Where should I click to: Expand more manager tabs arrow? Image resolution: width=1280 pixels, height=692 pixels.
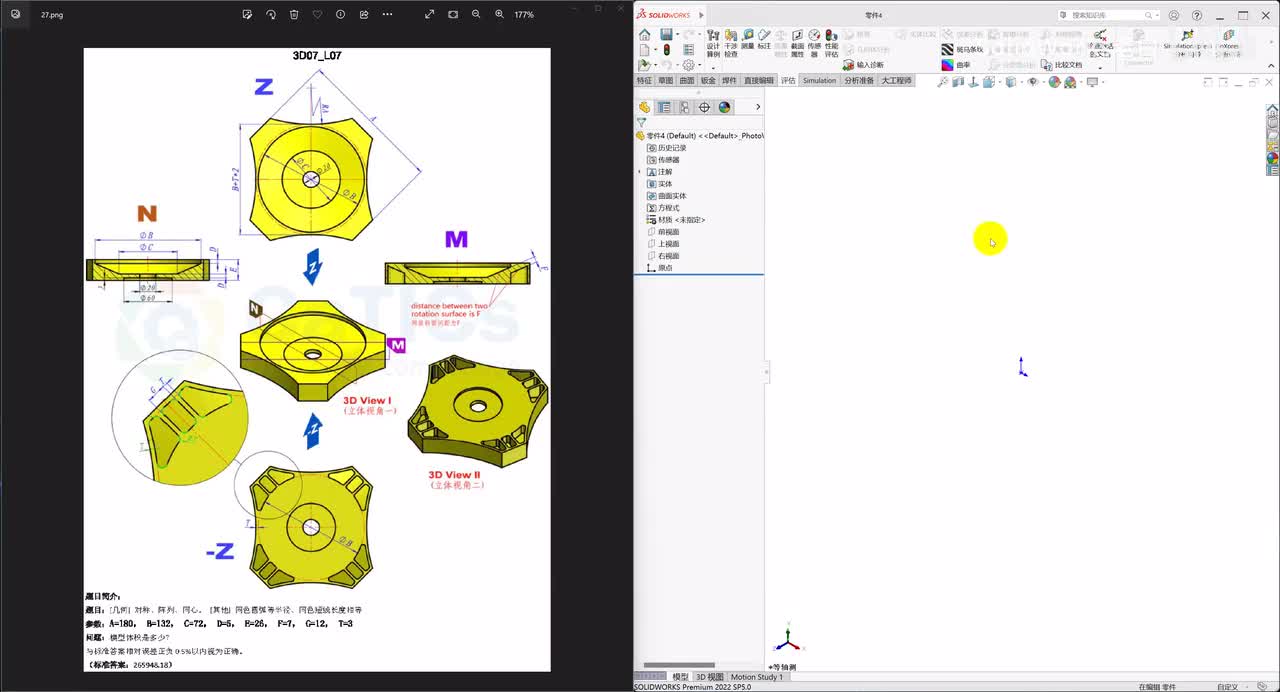pyautogui.click(x=758, y=107)
